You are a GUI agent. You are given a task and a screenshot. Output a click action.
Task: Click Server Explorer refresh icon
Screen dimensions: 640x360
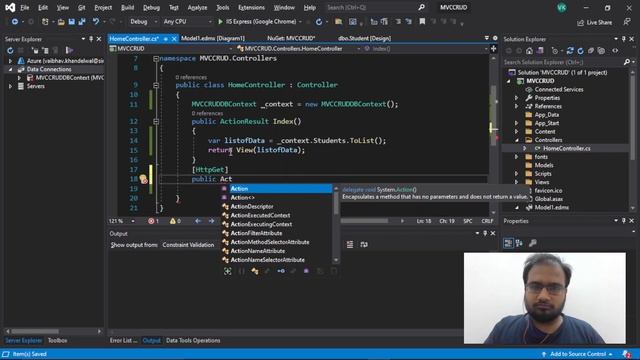click(10, 51)
